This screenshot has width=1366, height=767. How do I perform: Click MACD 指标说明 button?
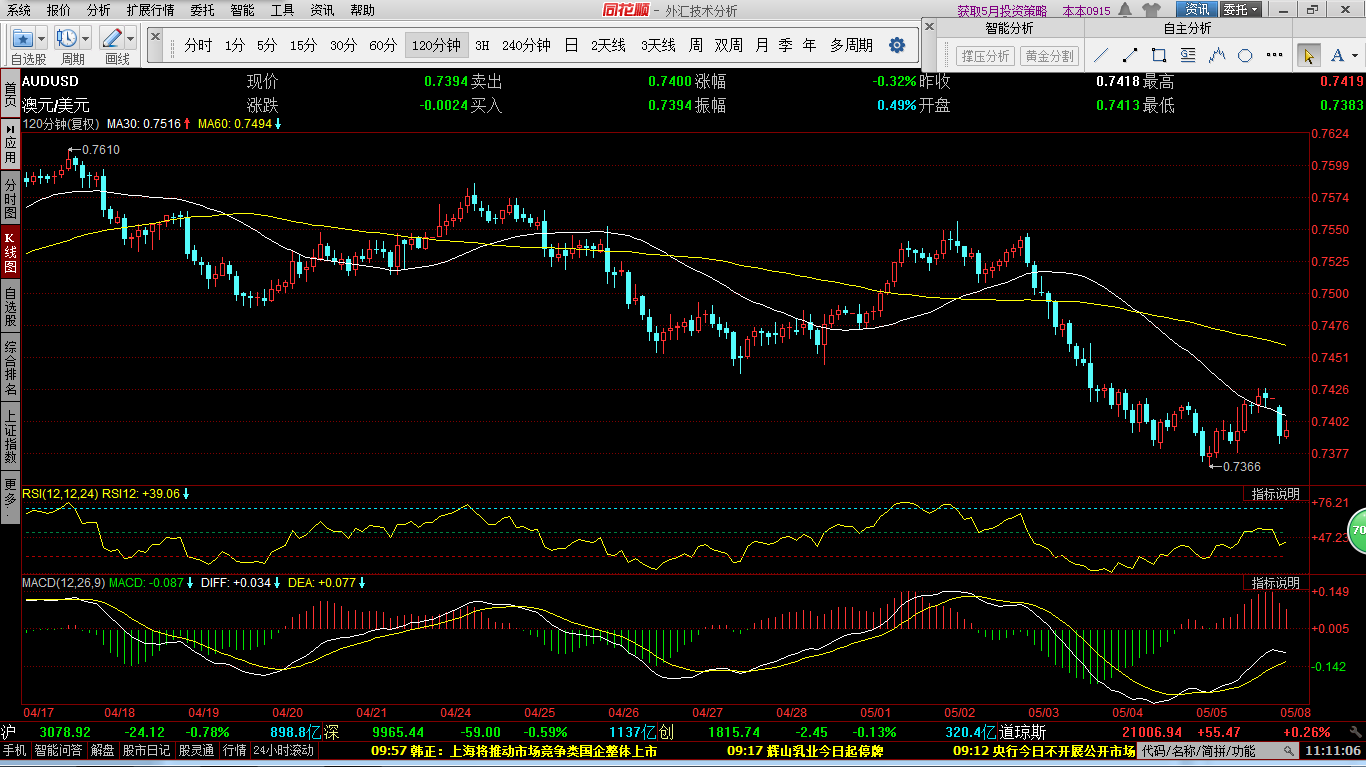click(1276, 582)
